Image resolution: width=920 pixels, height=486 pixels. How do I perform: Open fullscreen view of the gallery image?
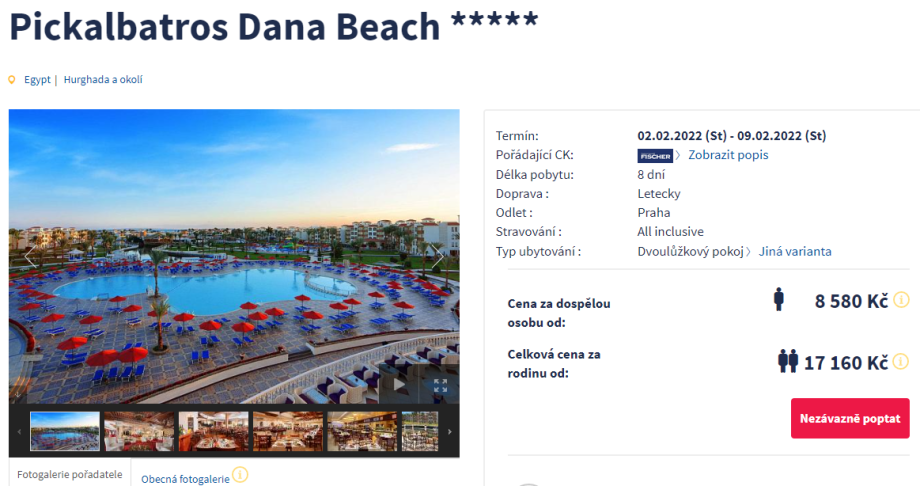tap(441, 386)
